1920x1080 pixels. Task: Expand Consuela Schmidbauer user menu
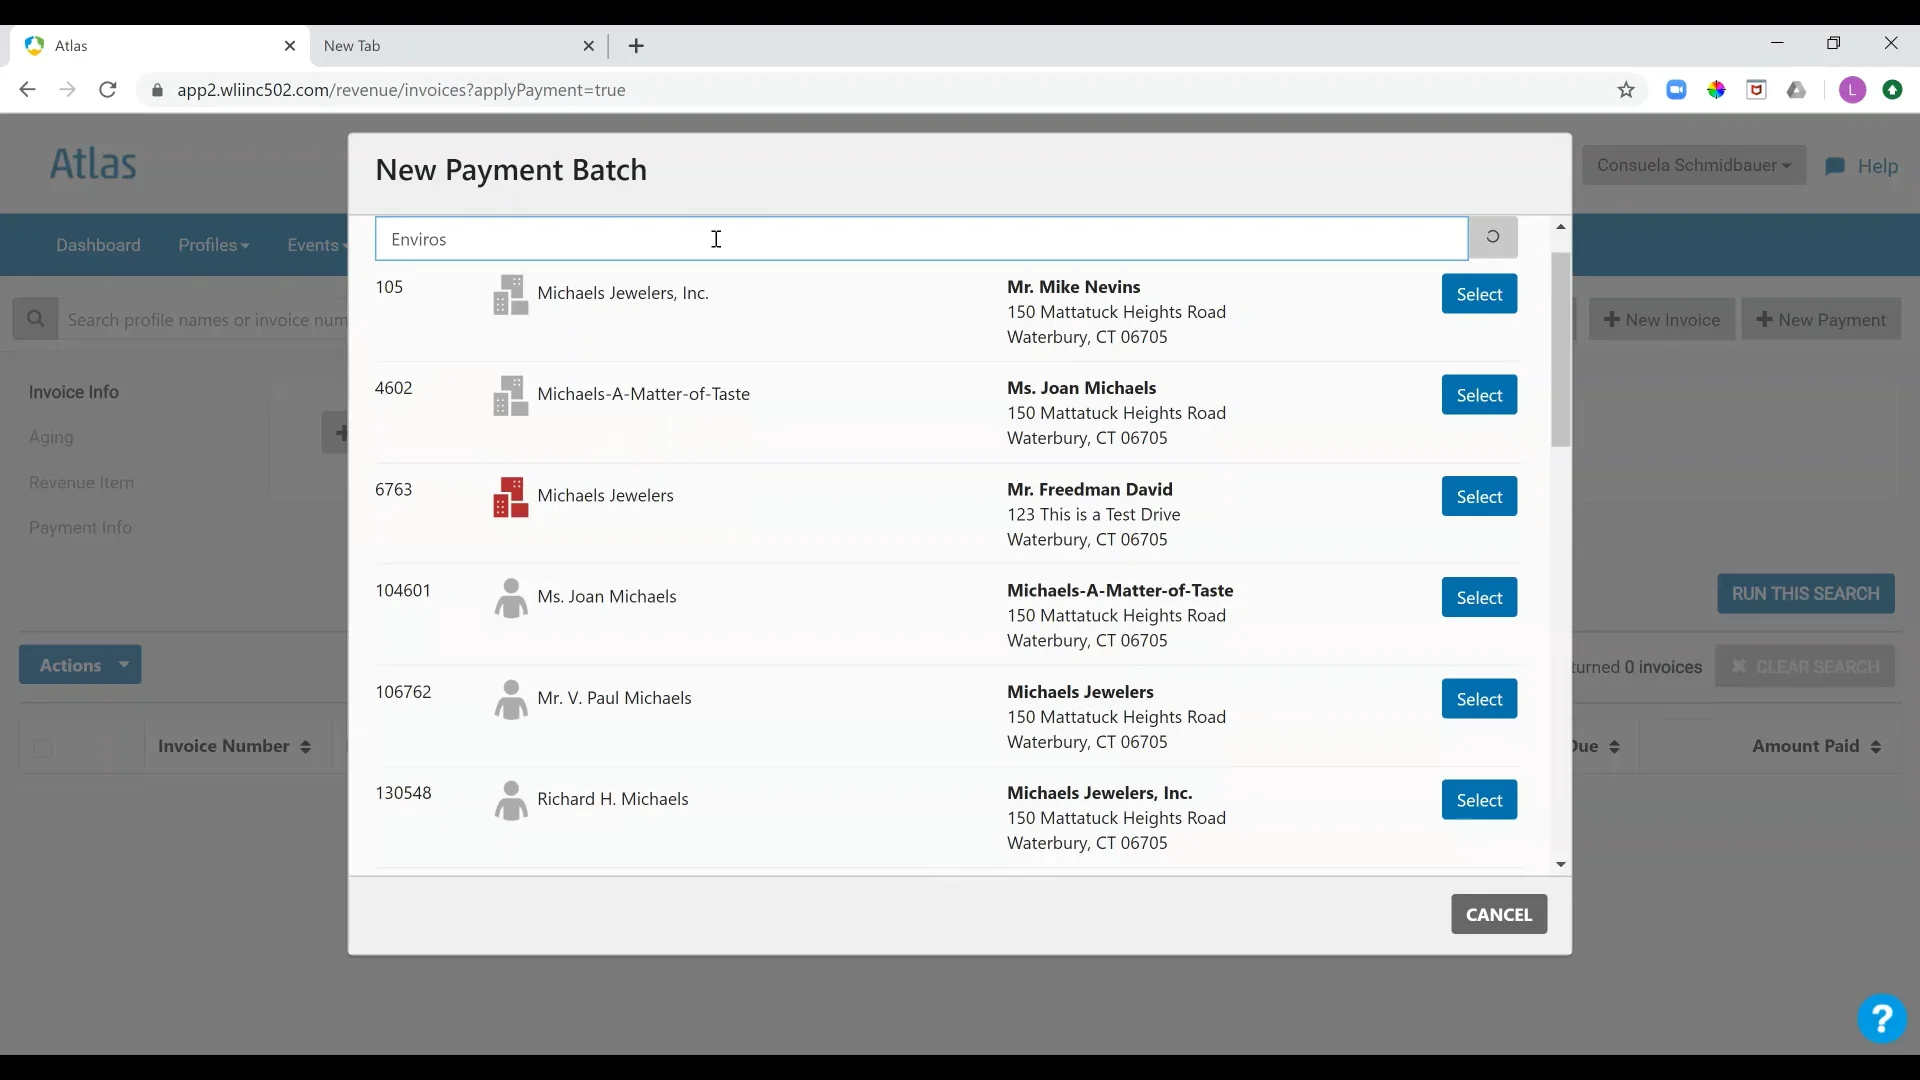point(1693,166)
